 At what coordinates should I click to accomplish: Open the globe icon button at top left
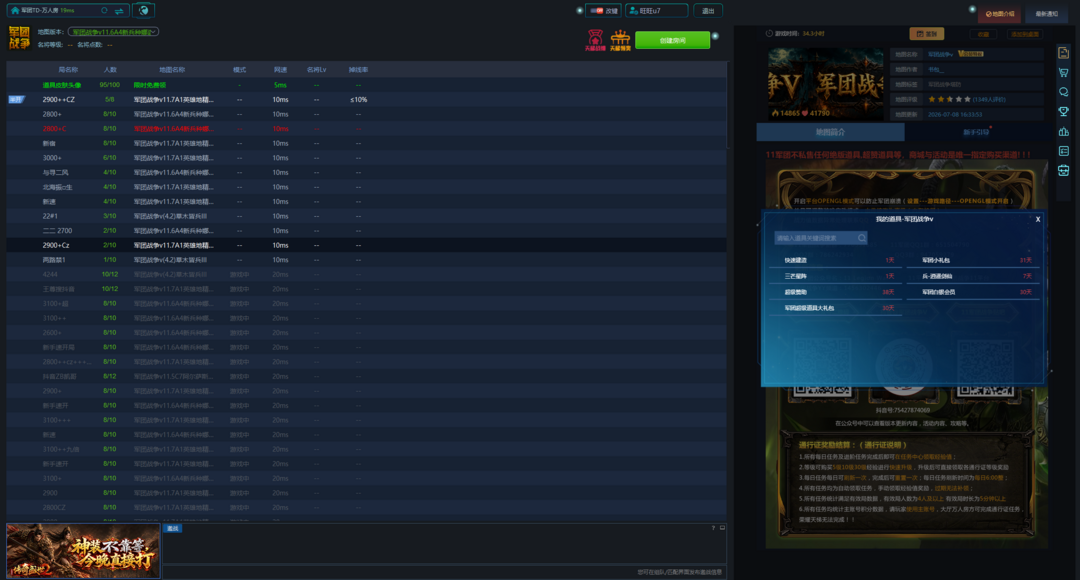(x=143, y=10)
